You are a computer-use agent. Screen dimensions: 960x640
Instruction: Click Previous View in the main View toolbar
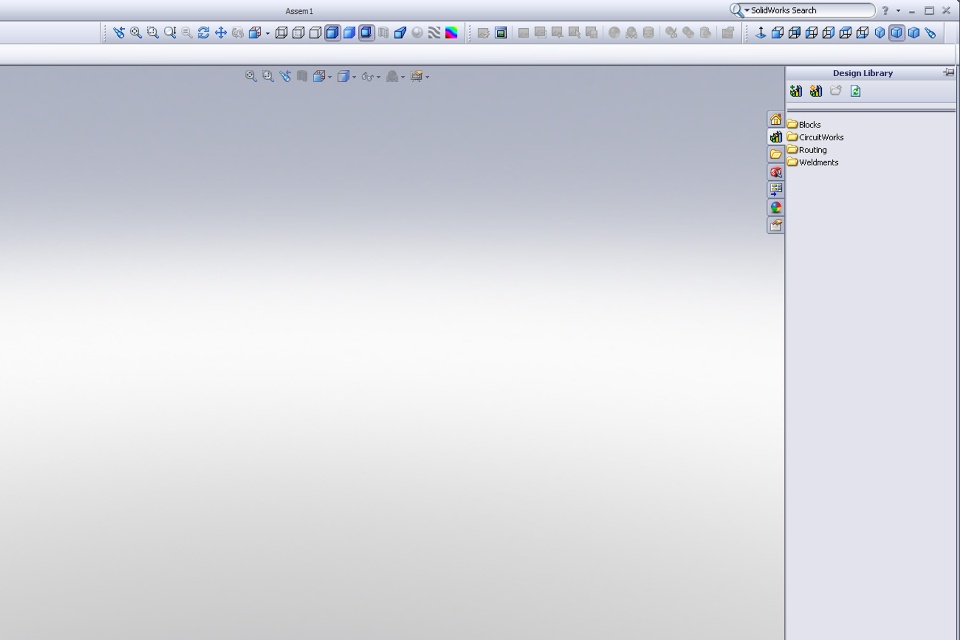[119, 32]
